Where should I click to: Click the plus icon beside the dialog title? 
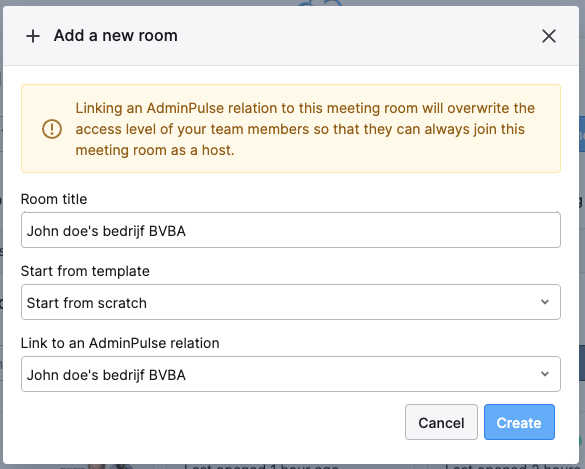[33, 36]
